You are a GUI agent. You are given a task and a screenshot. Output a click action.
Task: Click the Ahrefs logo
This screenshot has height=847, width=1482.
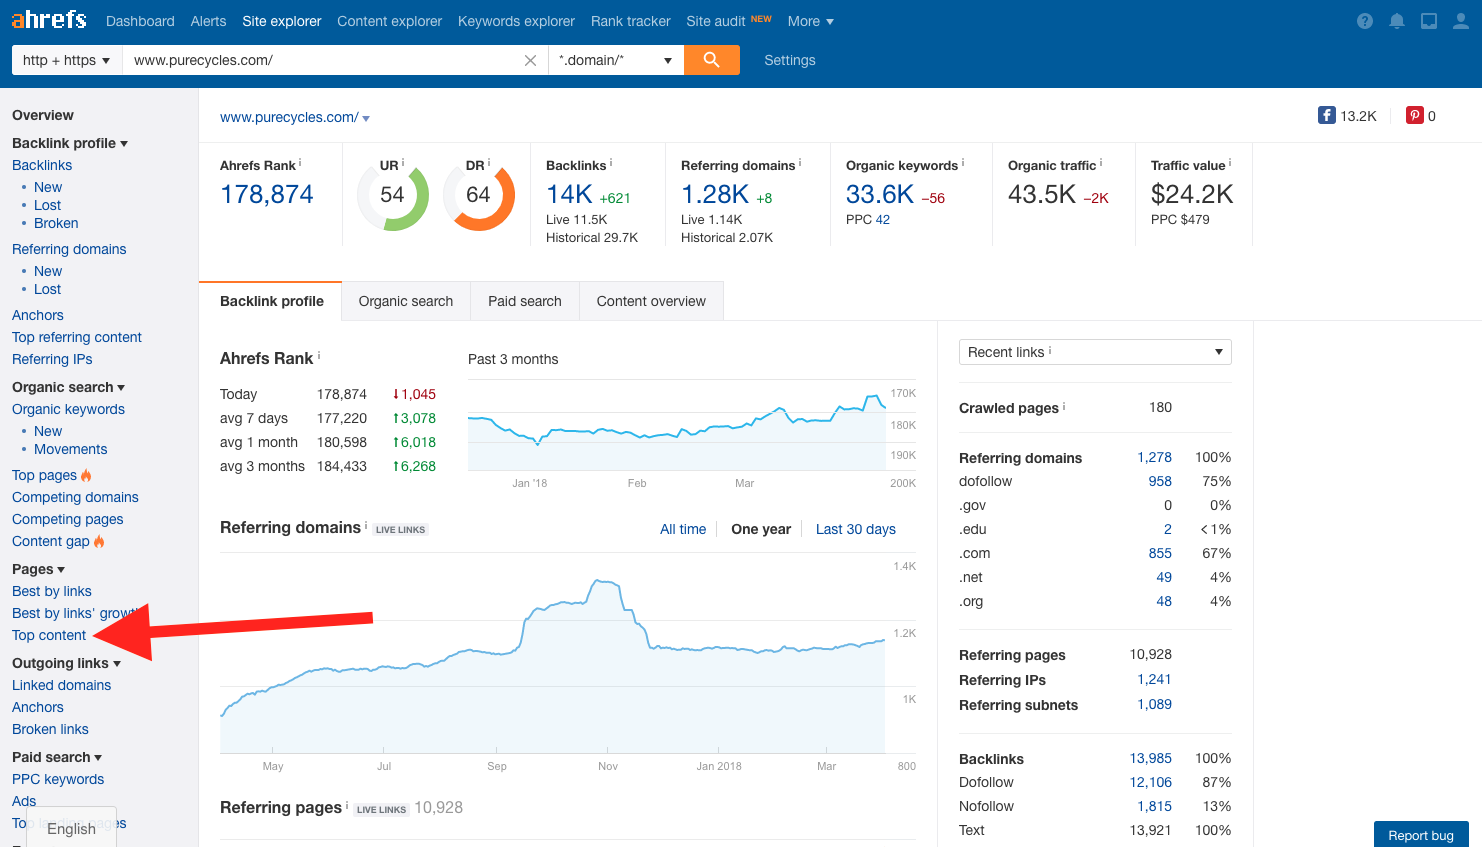pos(48,20)
